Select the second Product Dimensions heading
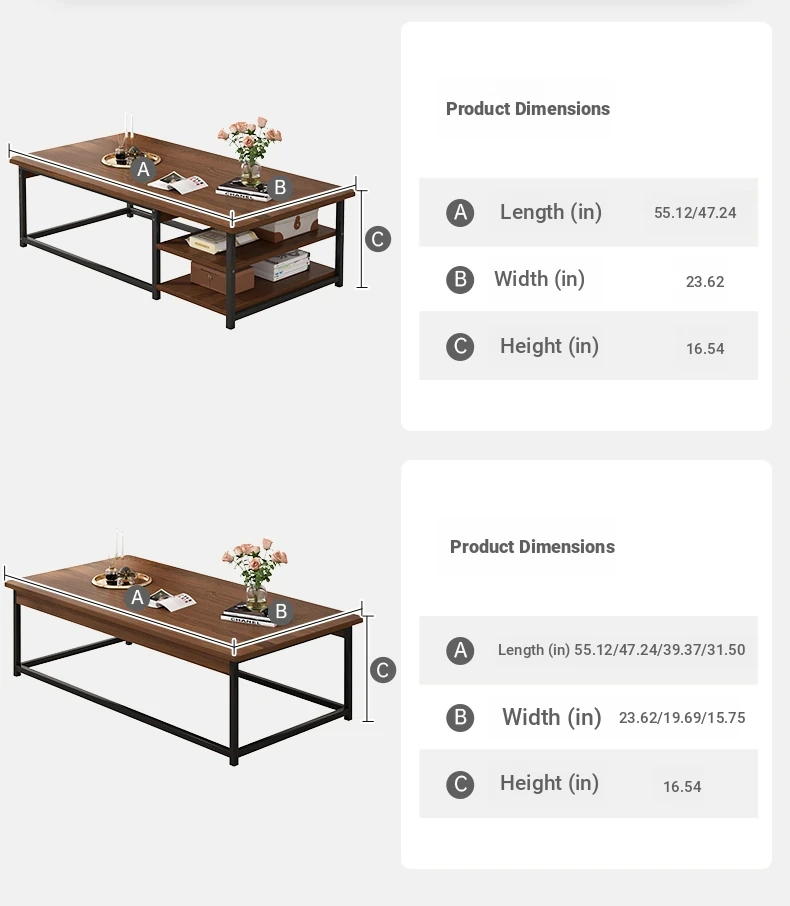The width and height of the screenshot is (790, 906). [532, 547]
